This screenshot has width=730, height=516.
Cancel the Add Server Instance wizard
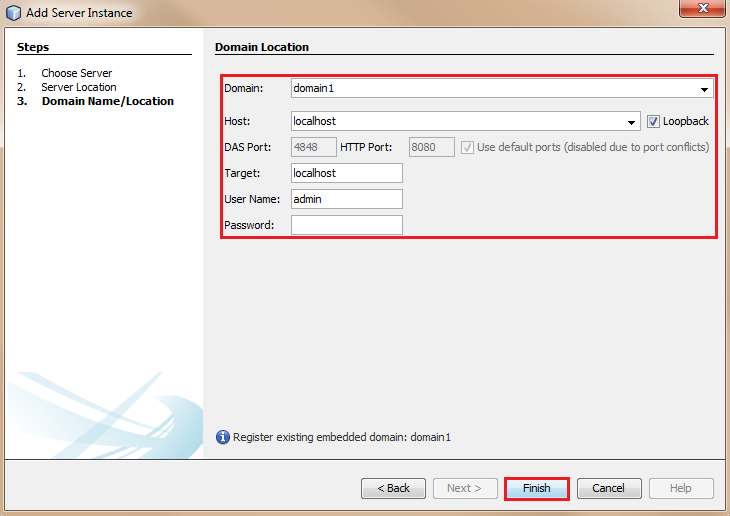click(609, 488)
